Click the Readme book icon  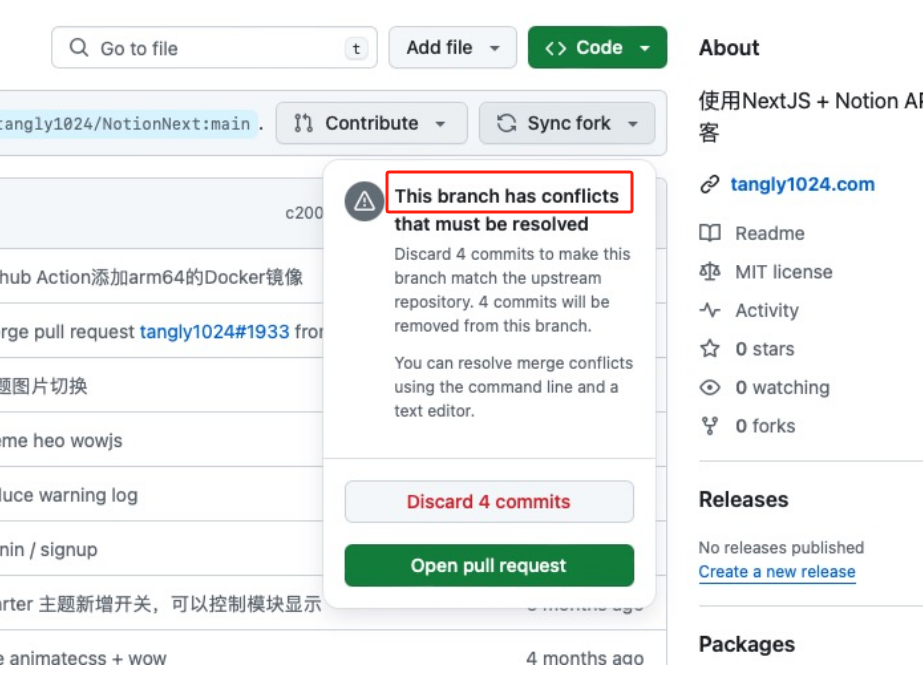tap(710, 233)
